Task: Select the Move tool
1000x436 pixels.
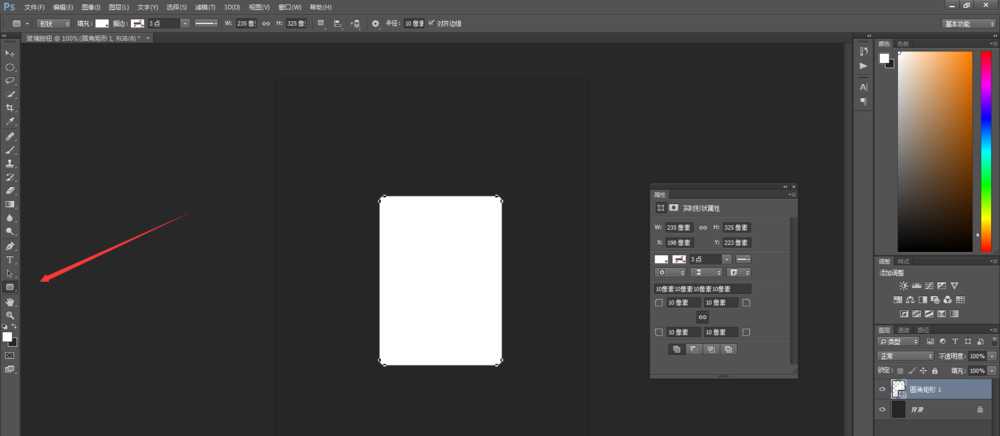Action: coord(10,52)
